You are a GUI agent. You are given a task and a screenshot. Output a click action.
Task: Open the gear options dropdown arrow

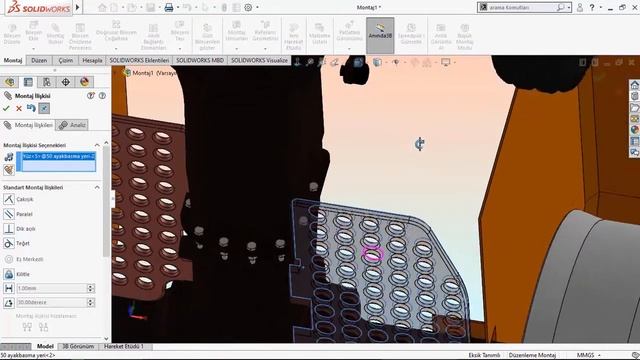point(257,7)
